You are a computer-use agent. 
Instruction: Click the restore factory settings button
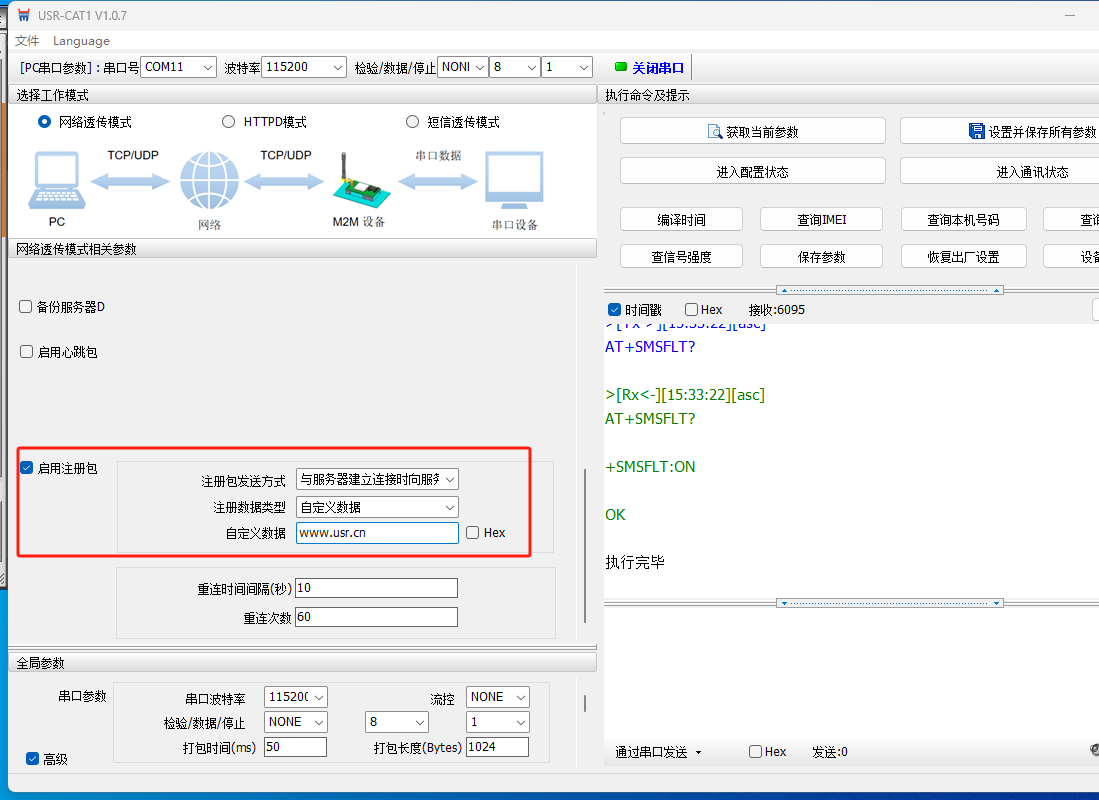(962, 257)
